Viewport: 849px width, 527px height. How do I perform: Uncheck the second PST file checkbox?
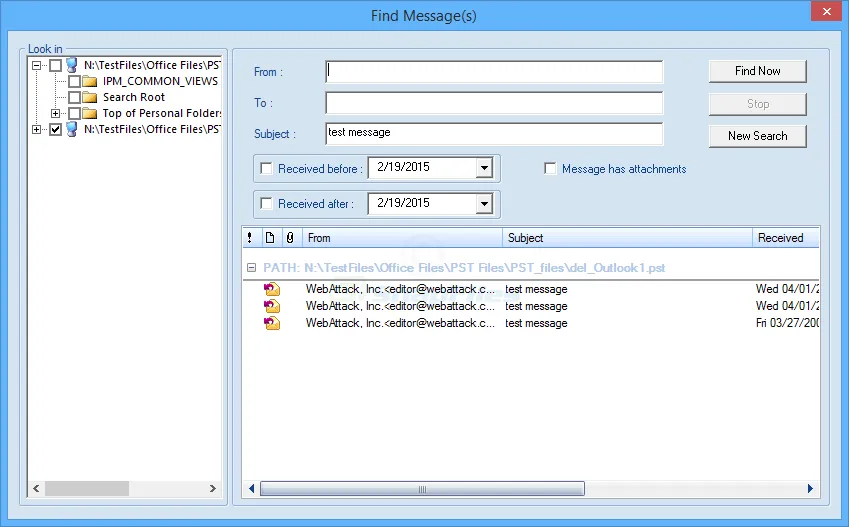(x=55, y=129)
